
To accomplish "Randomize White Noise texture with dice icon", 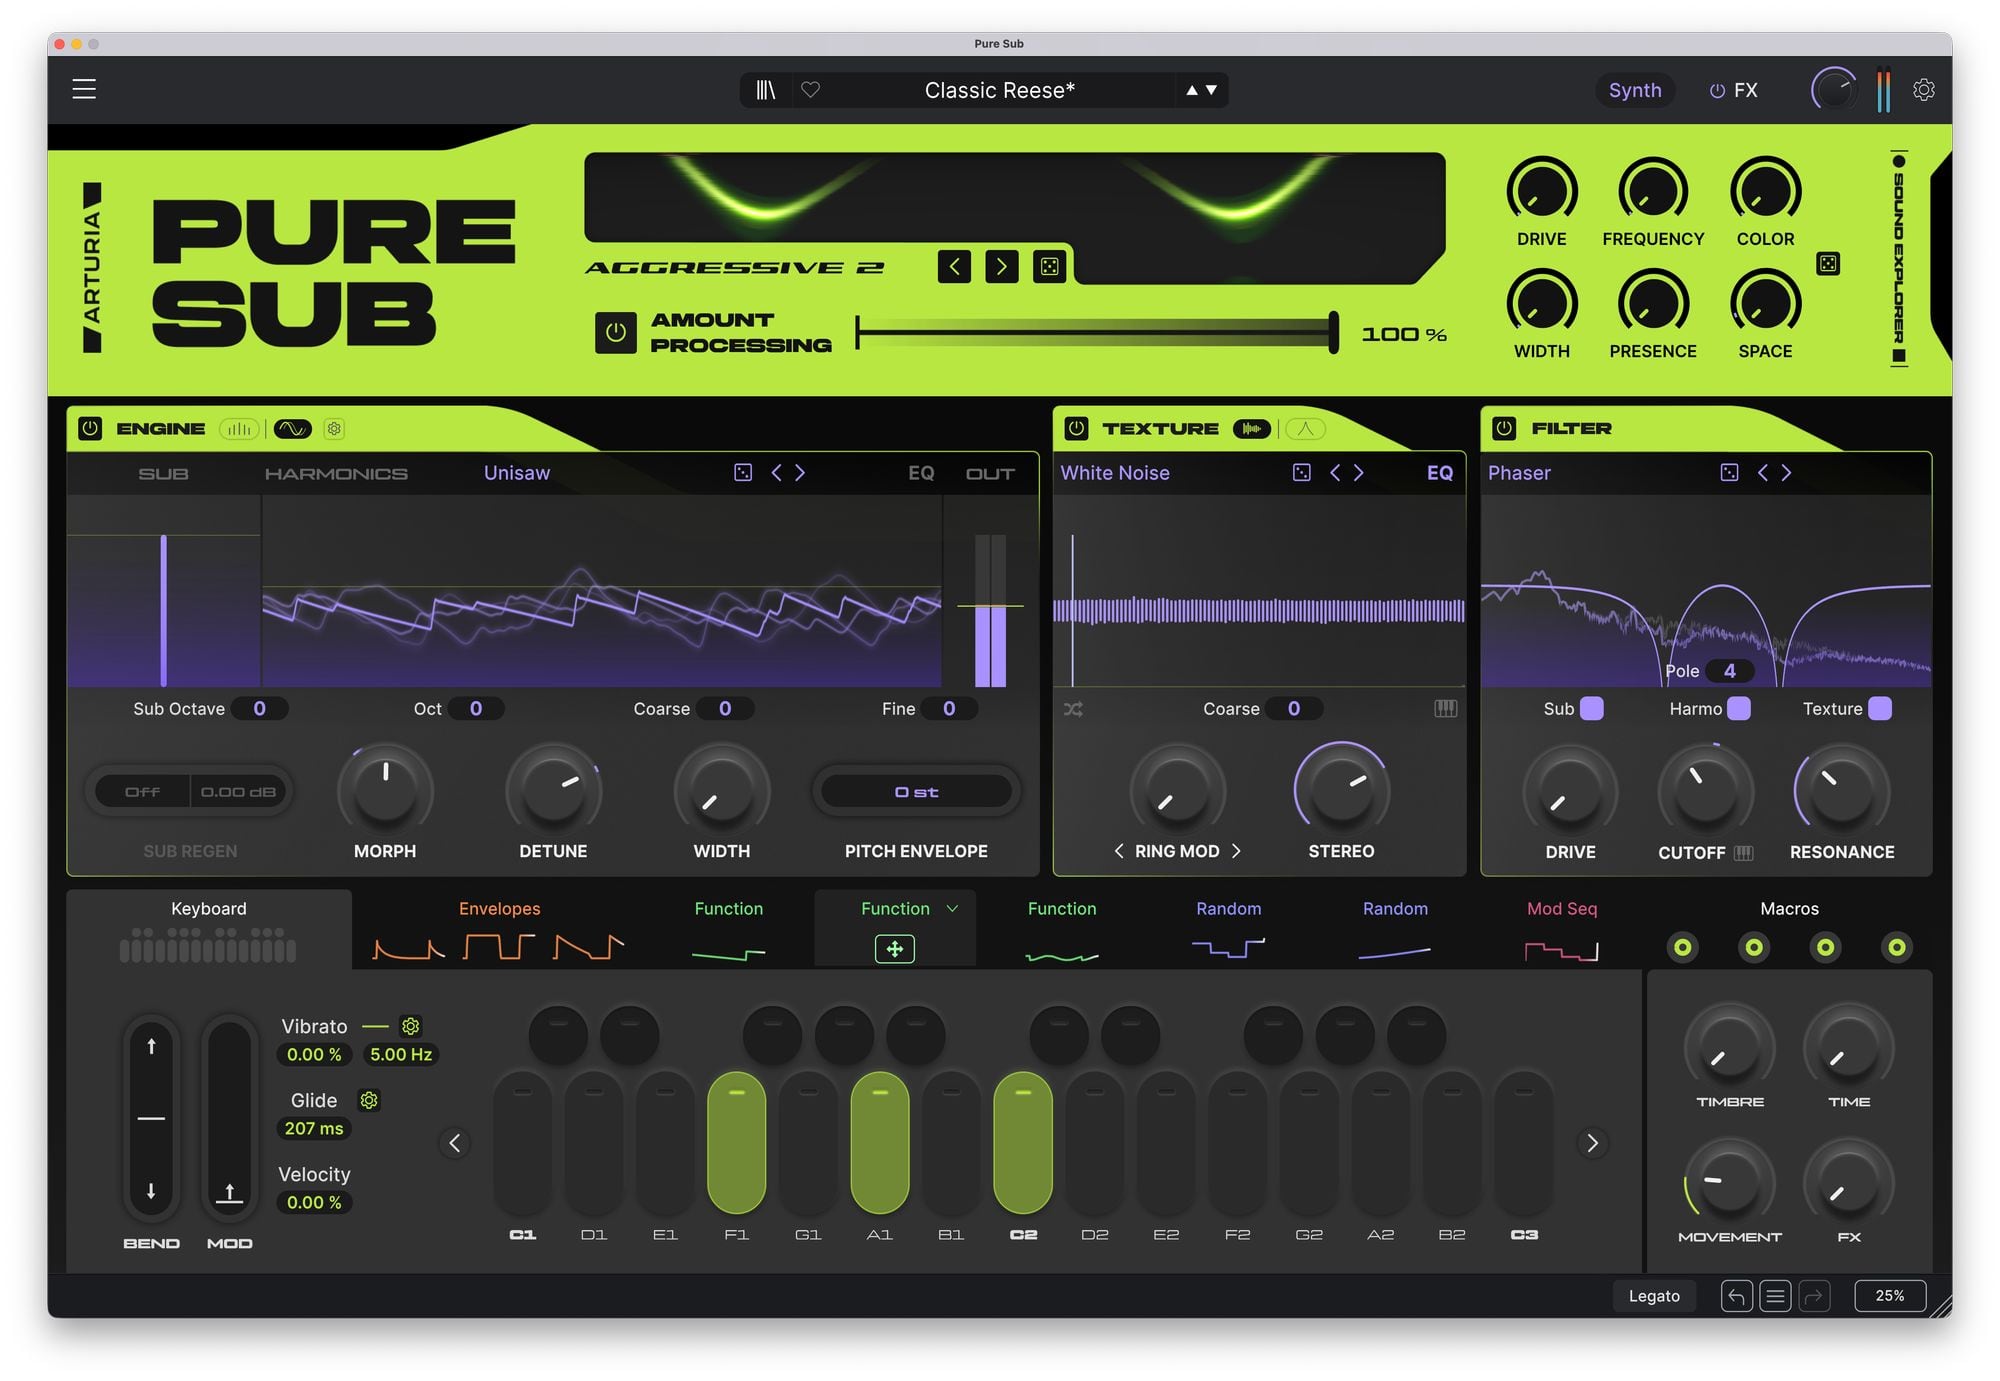I will [1302, 472].
